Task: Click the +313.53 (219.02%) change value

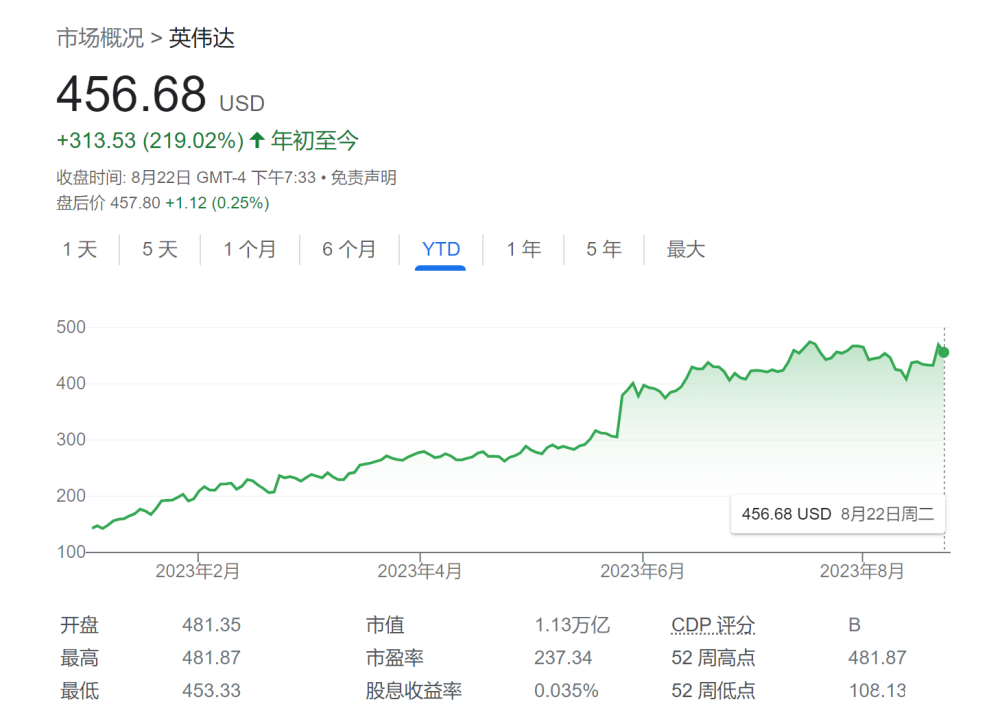Action: (x=150, y=140)
